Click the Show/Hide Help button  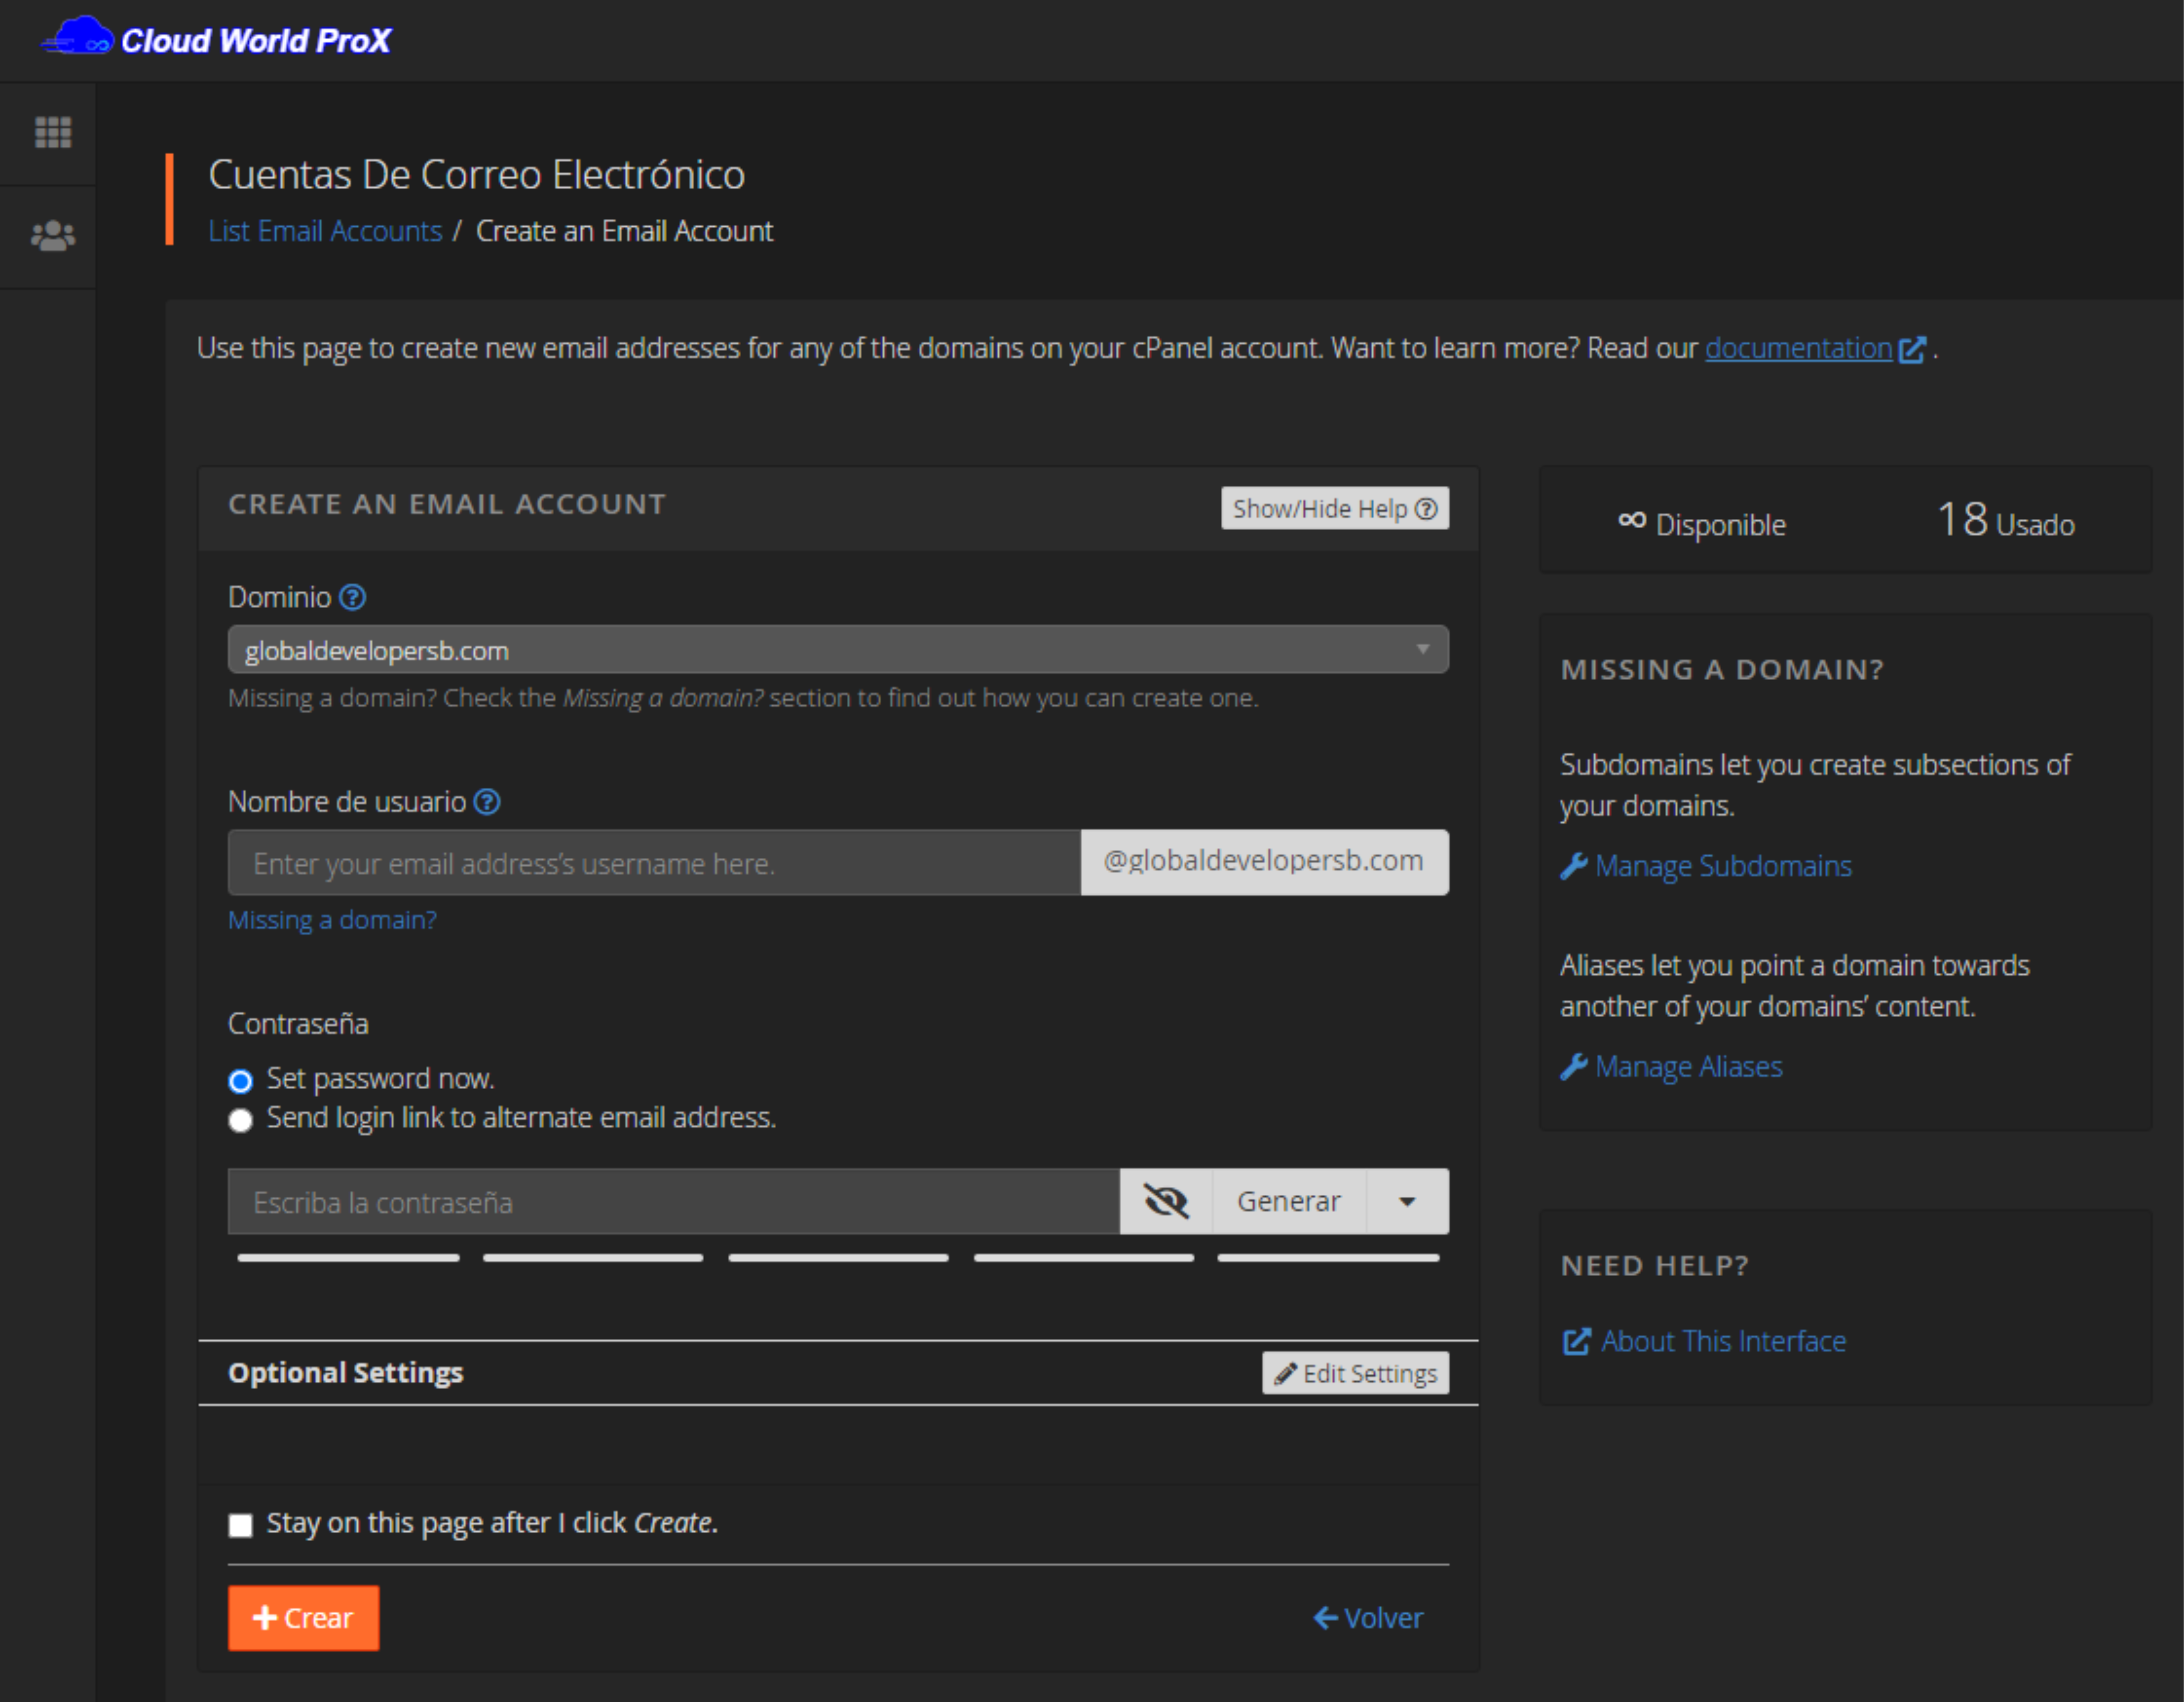pyautogui.click(x=1334, y=508)
